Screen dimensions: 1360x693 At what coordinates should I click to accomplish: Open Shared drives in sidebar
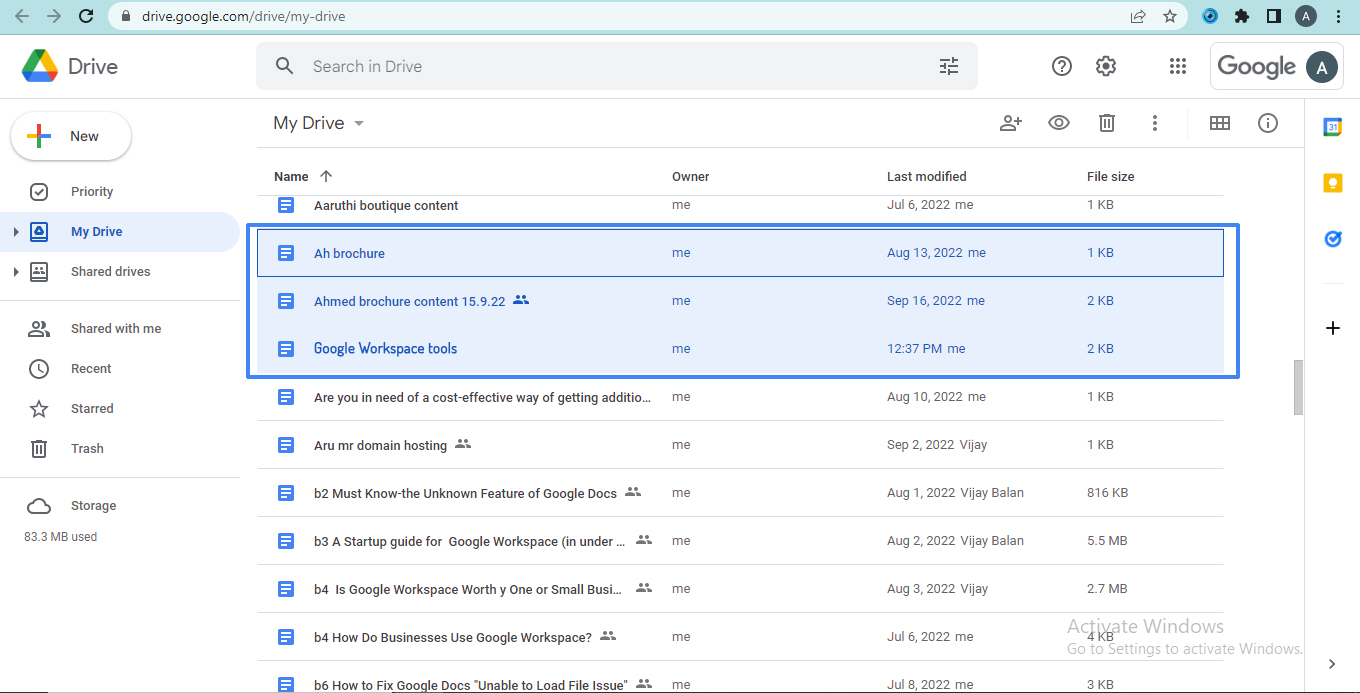(x=111, y=272)
